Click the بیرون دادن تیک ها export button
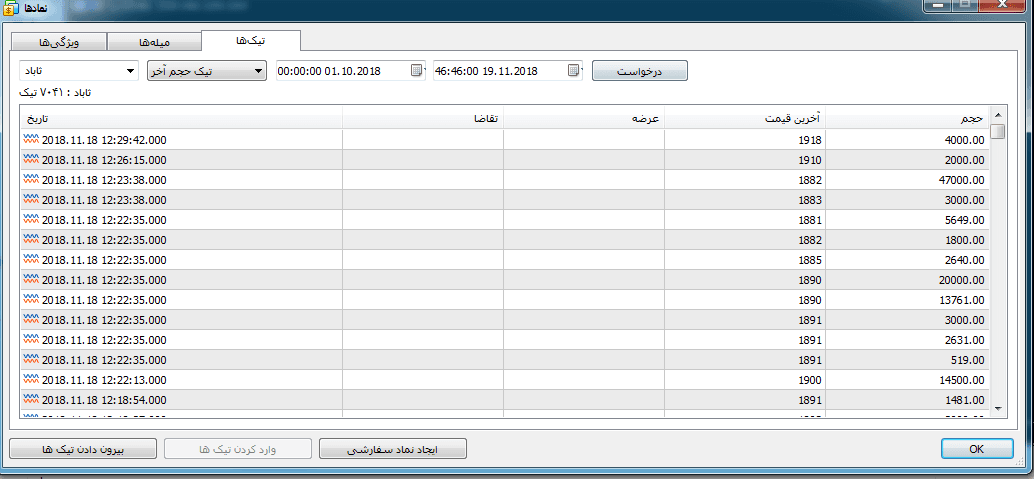The image size is (1034, 479). (83, 449)
